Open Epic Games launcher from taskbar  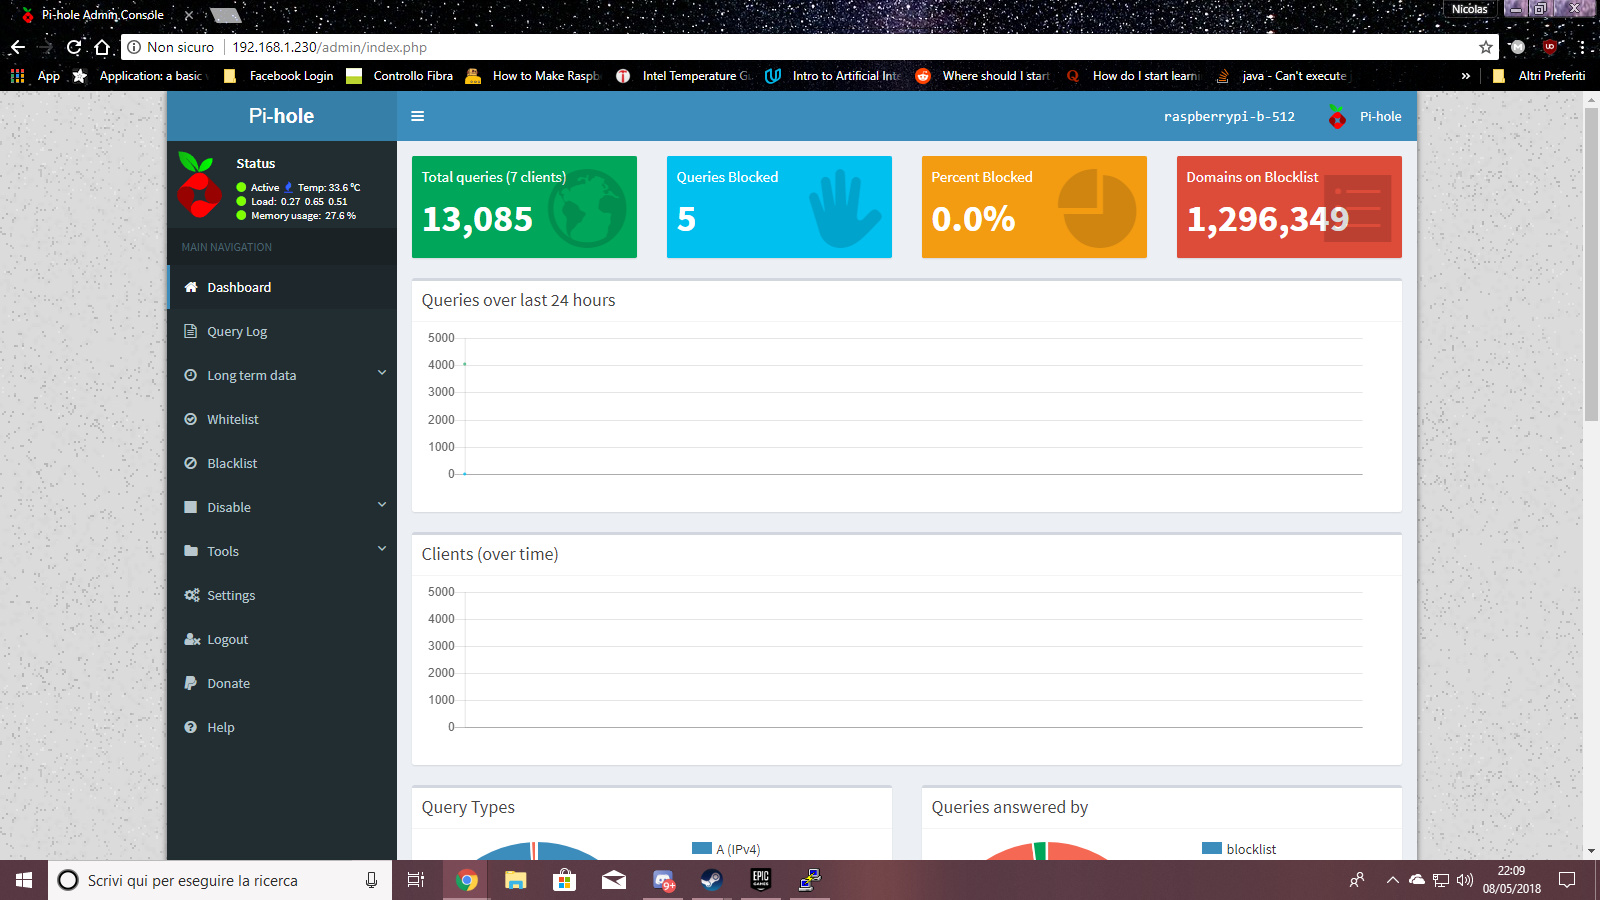(x=760, y=880)
